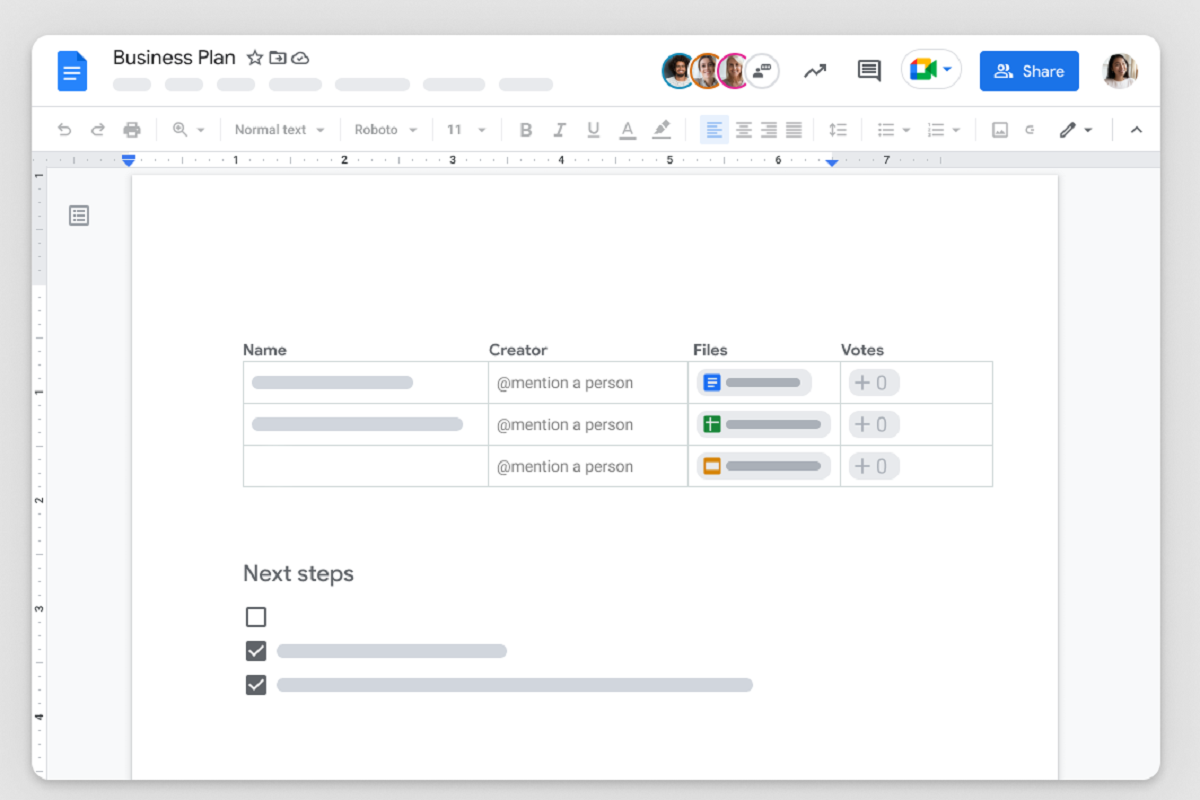Add a vote in the third row
1200x800 pixels.
coord(874,466)
